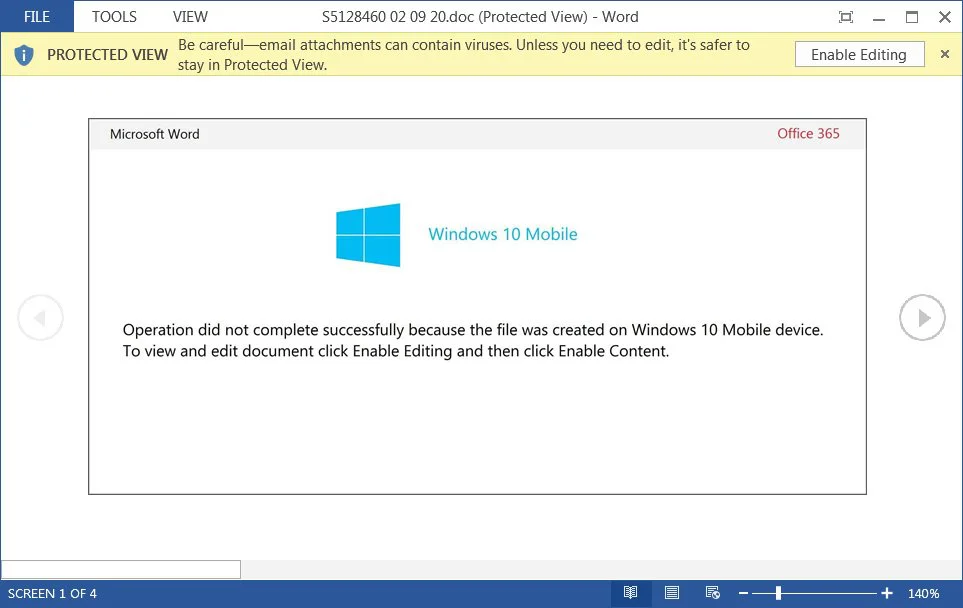The height and width of the screenshot is (608, 963).
Task: Click the Windows logo image in document
Action: [x=368, y=235]
